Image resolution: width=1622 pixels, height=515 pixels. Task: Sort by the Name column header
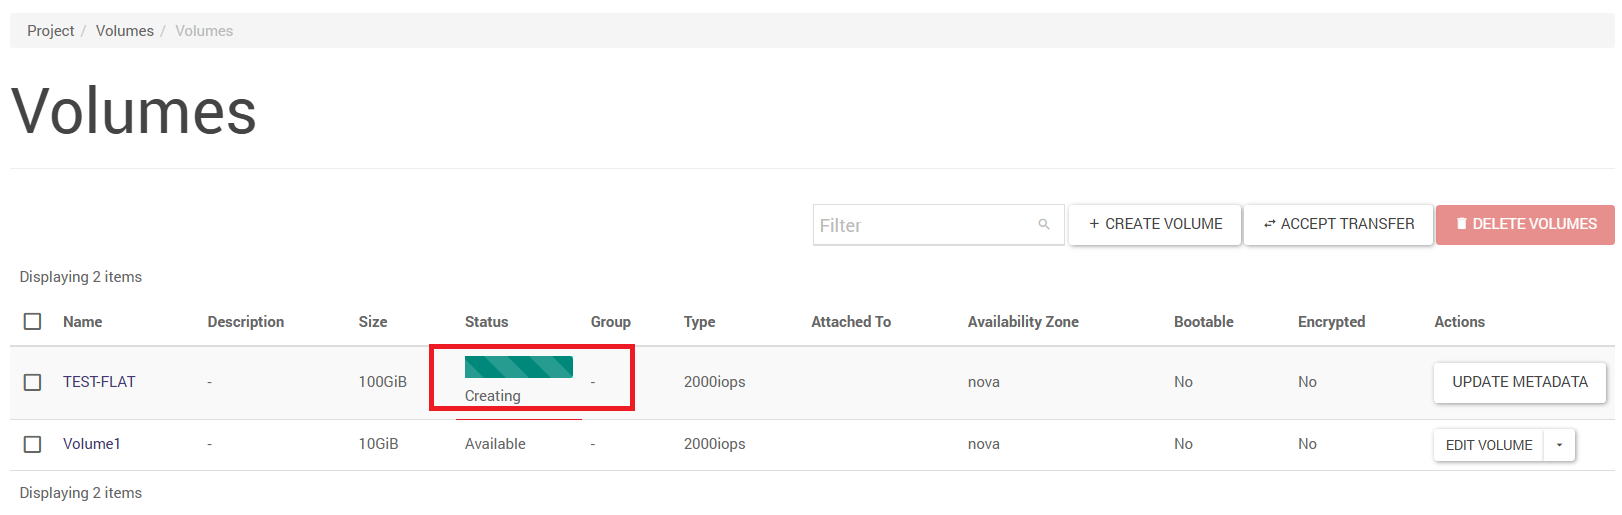pos(82,322)
